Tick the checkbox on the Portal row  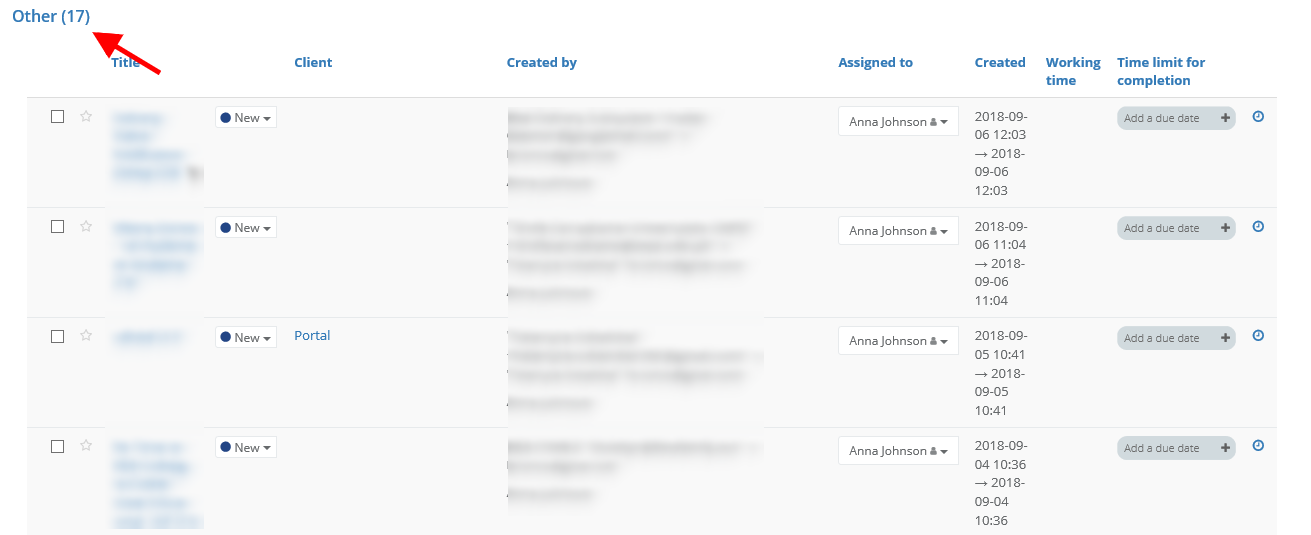click(x=58, y=337)
